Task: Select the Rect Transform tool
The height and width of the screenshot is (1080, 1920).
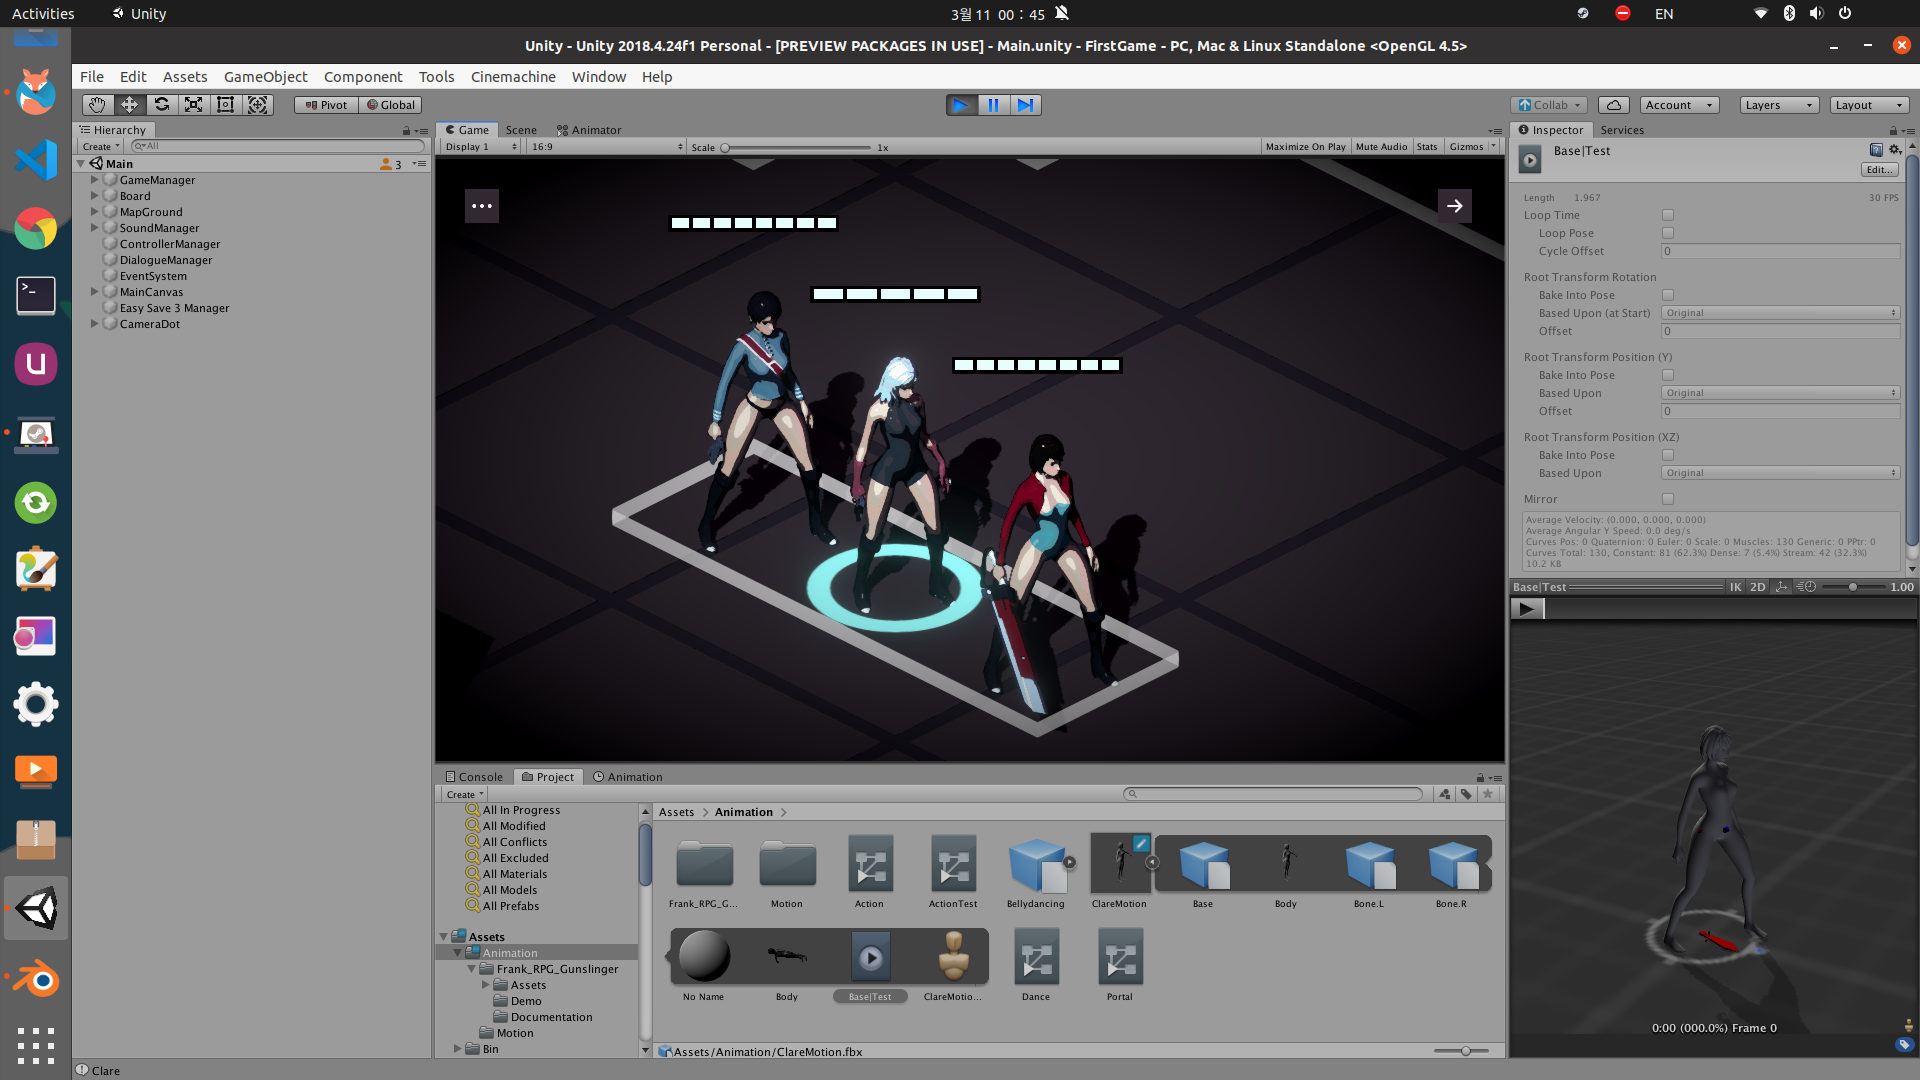Action: [225, 105]
